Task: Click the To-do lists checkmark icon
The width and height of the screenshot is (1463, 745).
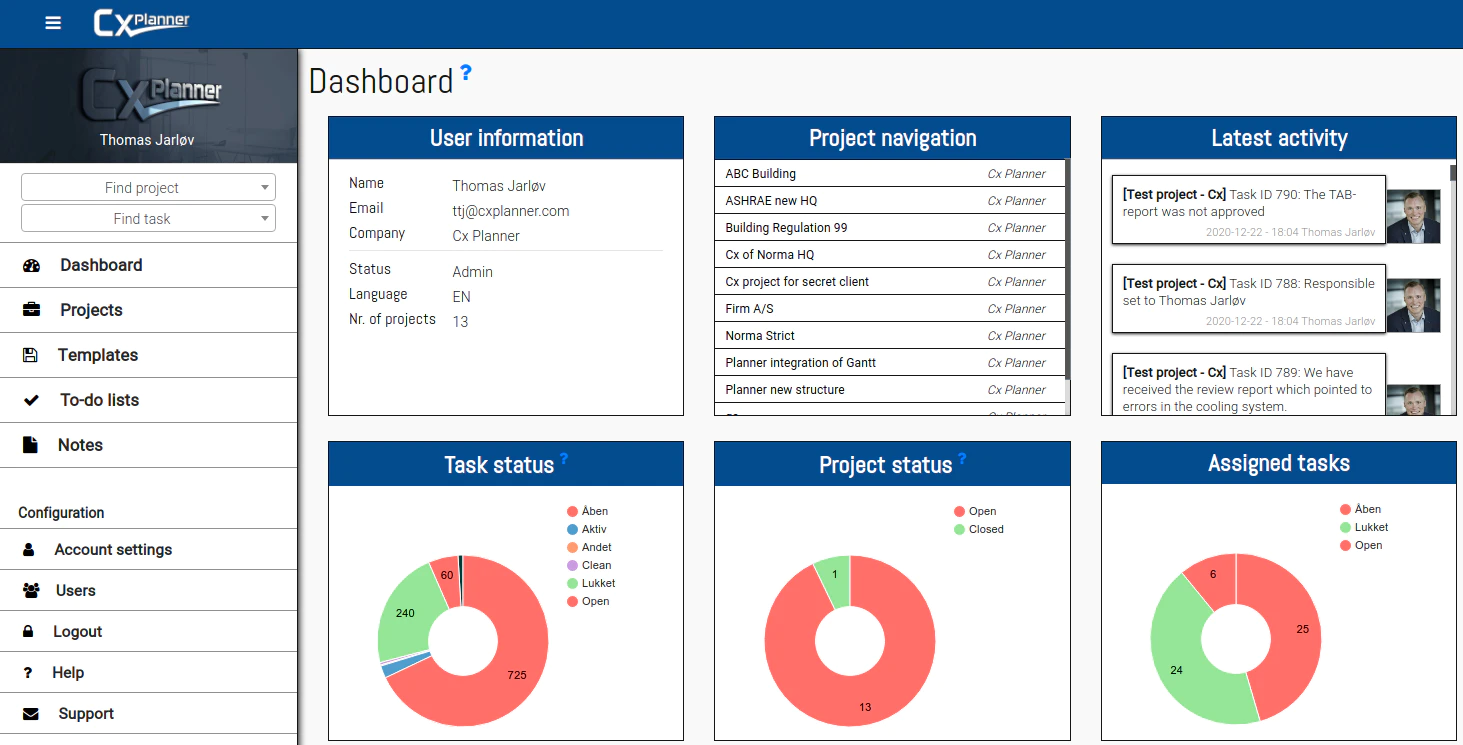Action: click(31, 400)
